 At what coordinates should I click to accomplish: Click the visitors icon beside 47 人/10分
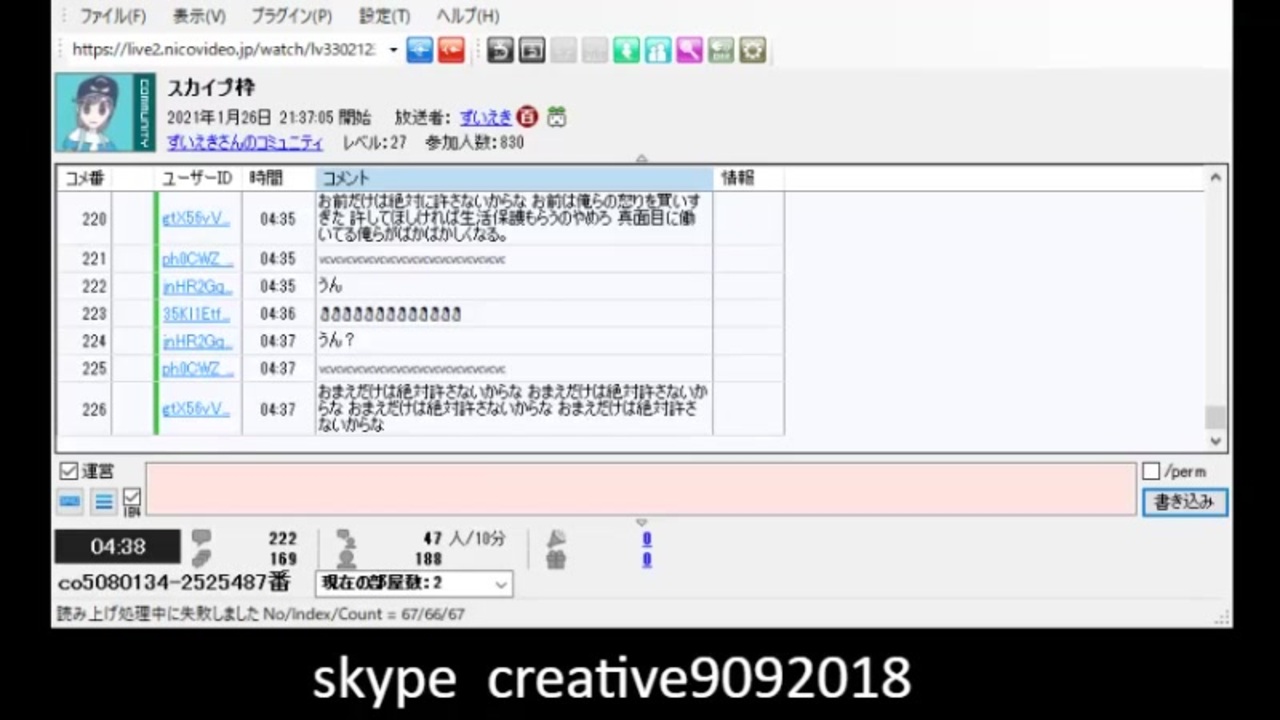[346, 538]
